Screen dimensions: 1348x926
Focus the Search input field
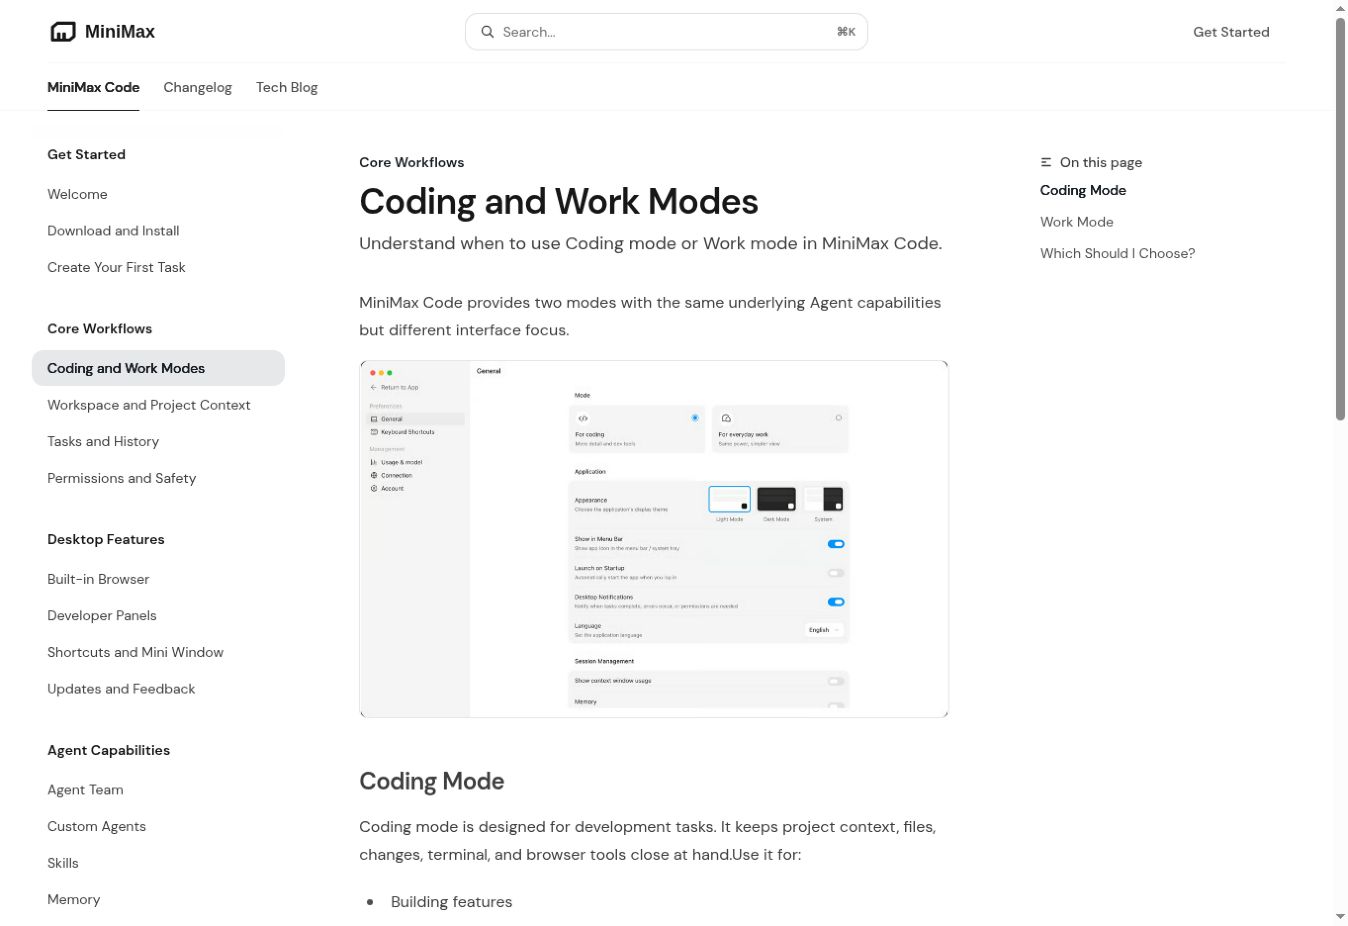coord(666,32)
